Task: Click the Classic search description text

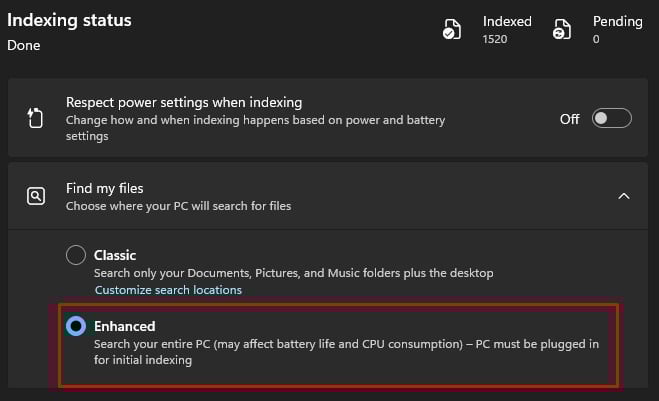Action: 294,273
